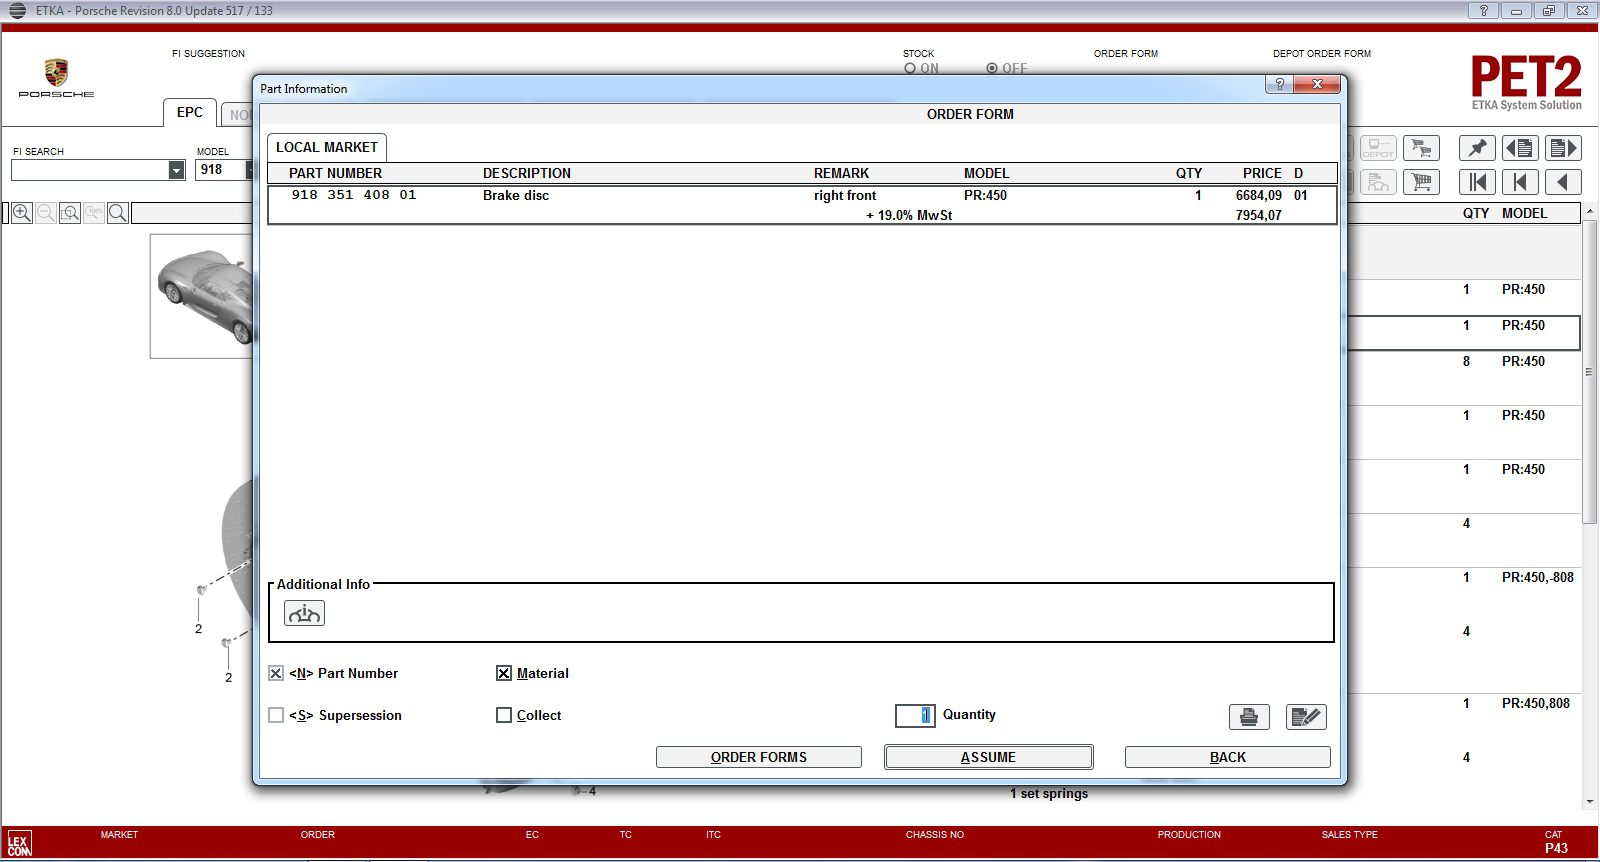Click the help question mark in Part Information dialog
Screen dimensions: 1600x862
point(1279,84)
